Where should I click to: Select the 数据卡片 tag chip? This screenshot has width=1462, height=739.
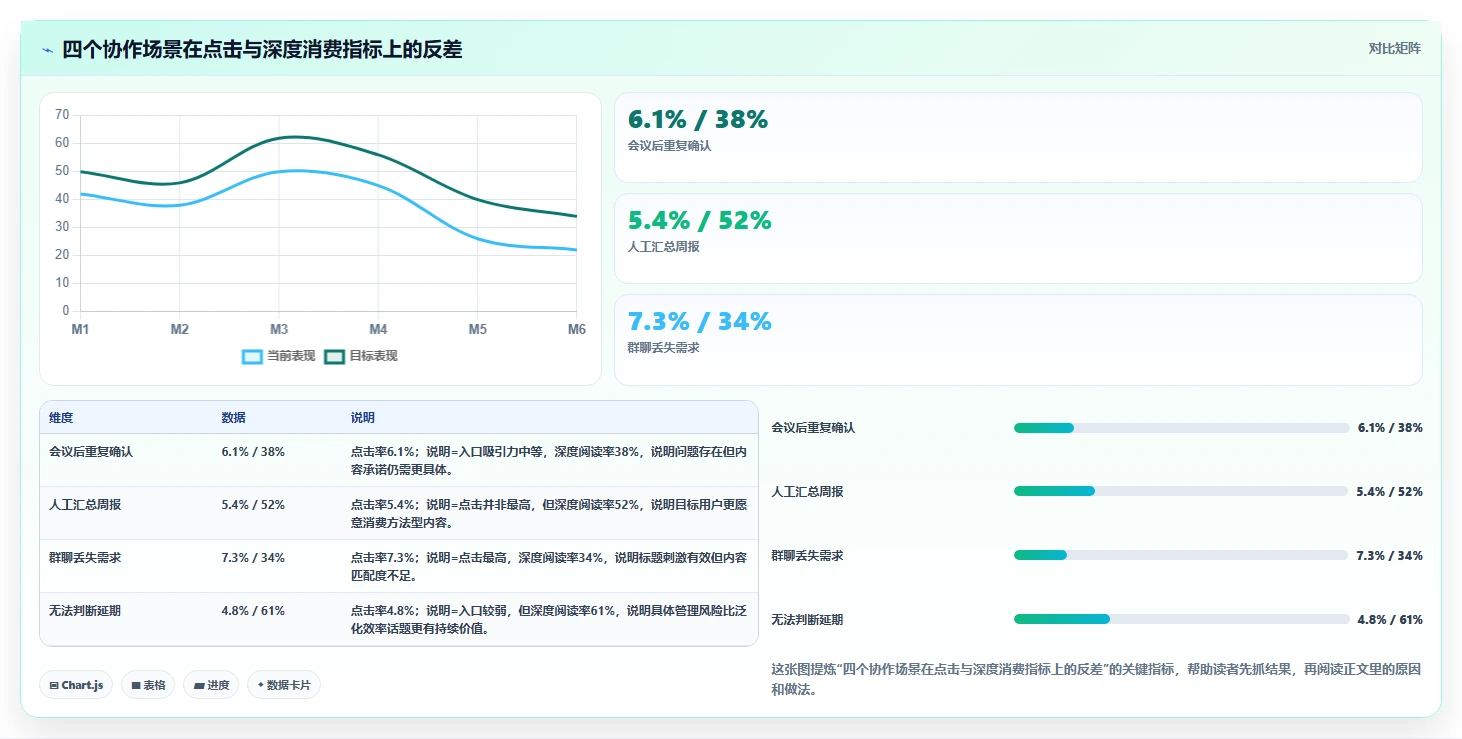click(x=284, y=685)
